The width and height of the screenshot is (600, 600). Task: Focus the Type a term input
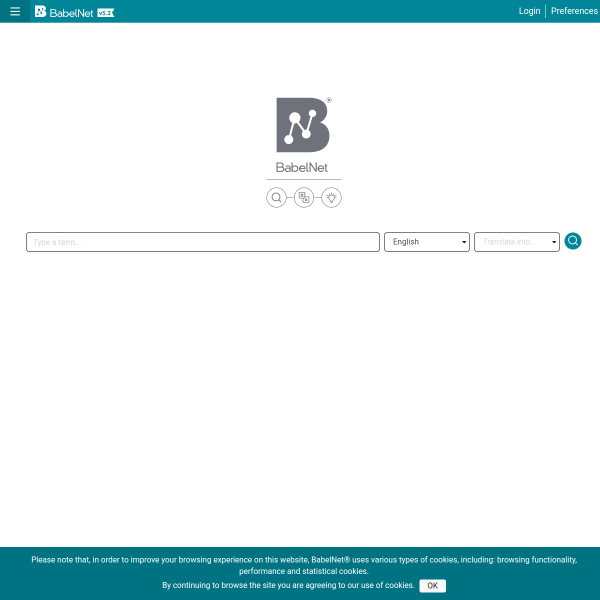(x=203, y=242)
